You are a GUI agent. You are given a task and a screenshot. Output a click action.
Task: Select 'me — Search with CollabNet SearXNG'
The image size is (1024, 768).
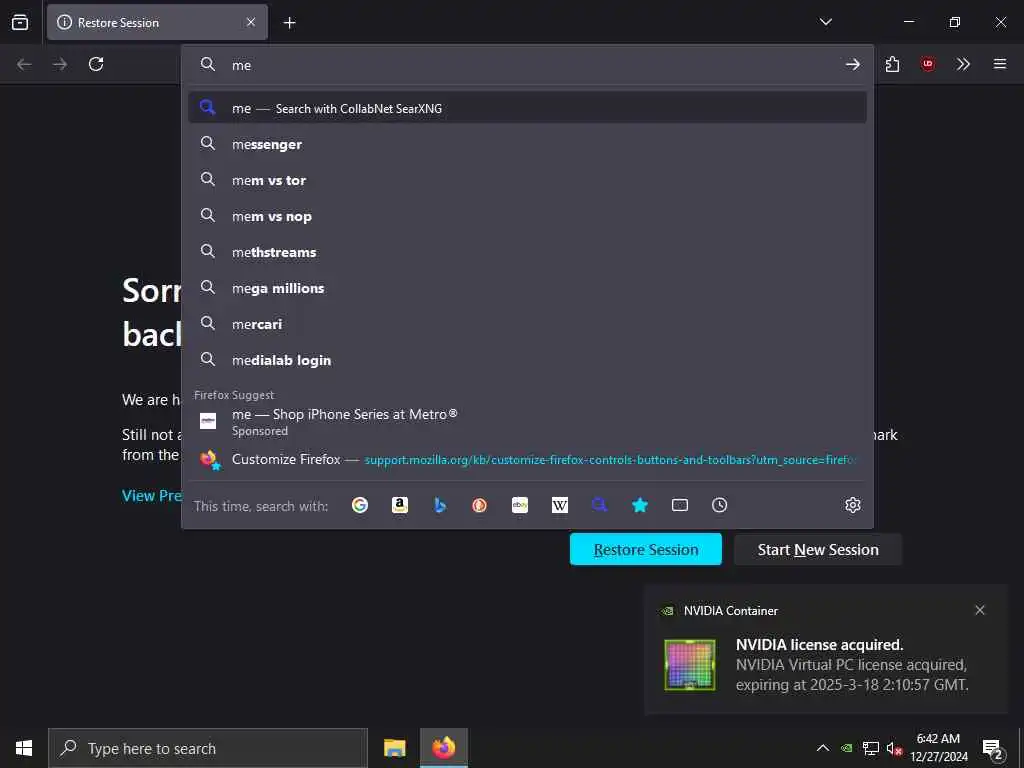[x=527, y=108]
